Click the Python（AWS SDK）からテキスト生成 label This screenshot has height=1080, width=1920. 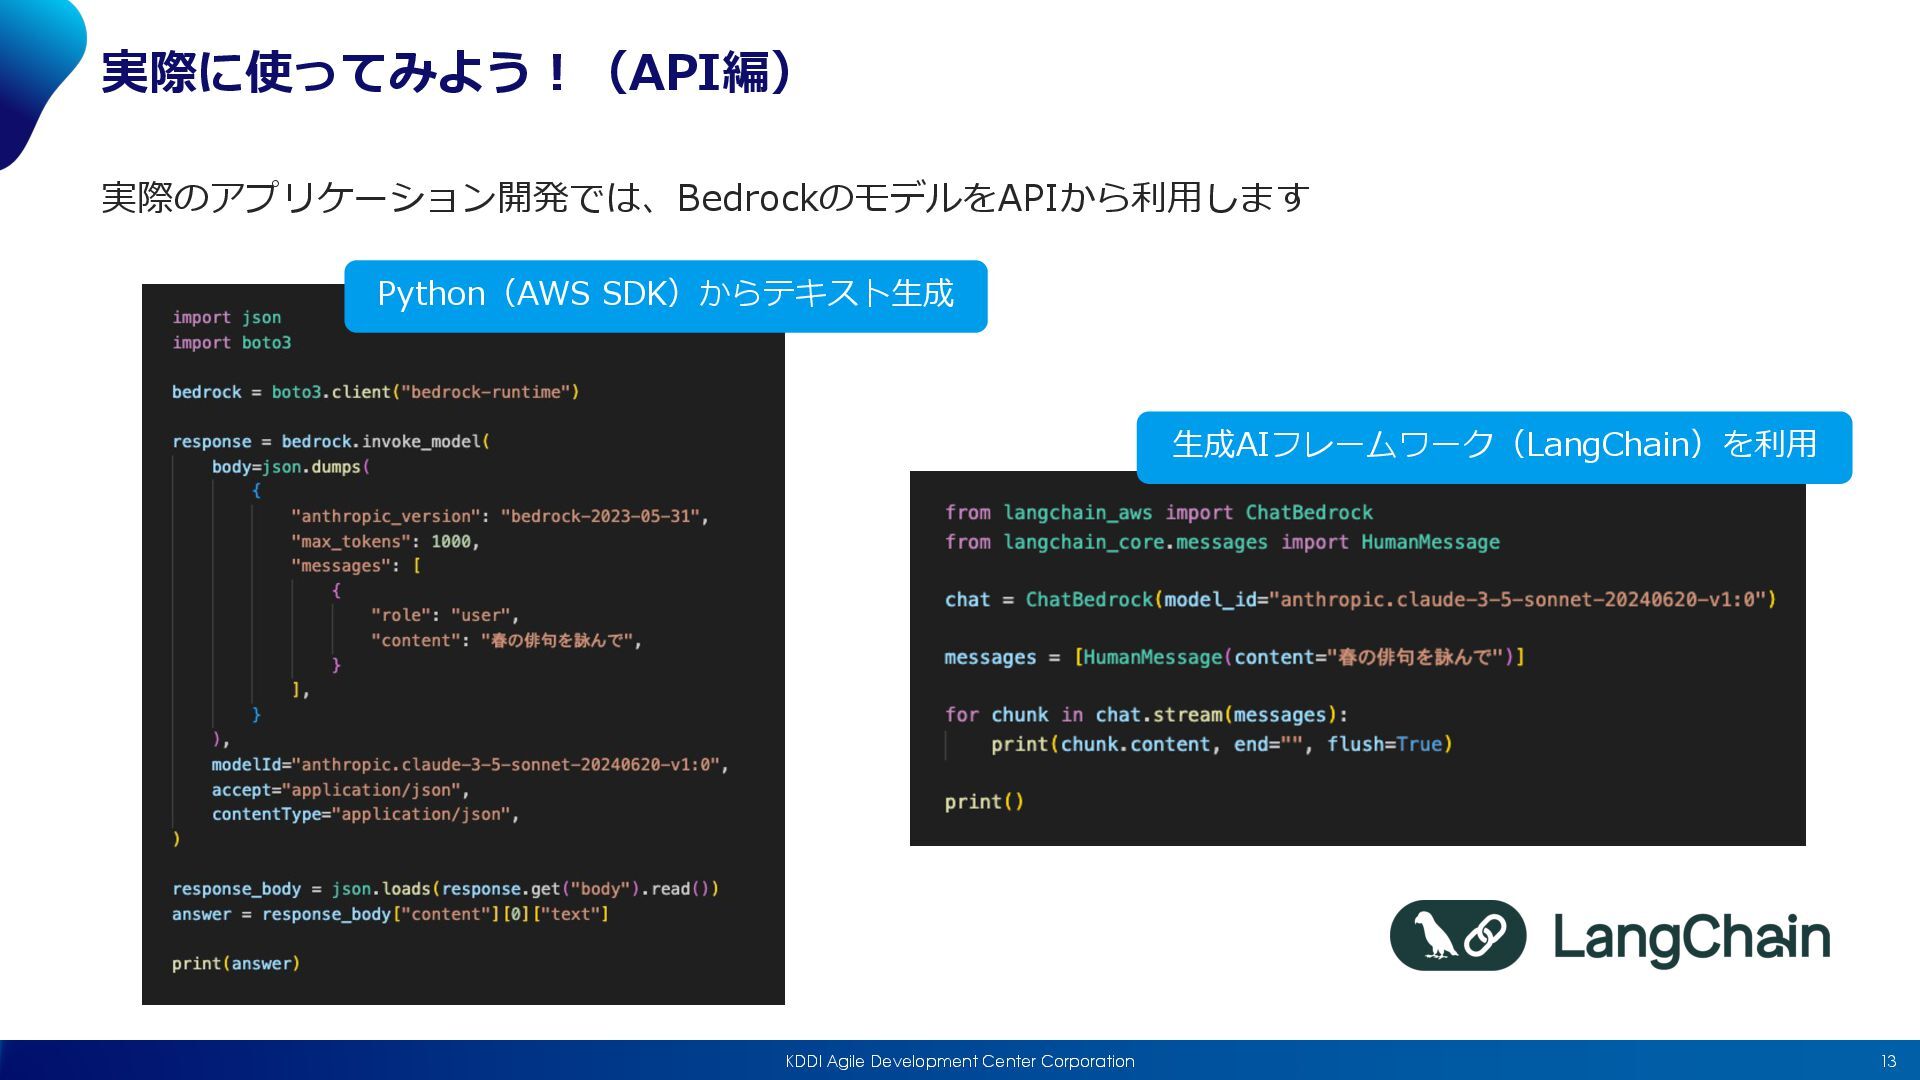tap(665, 295)
